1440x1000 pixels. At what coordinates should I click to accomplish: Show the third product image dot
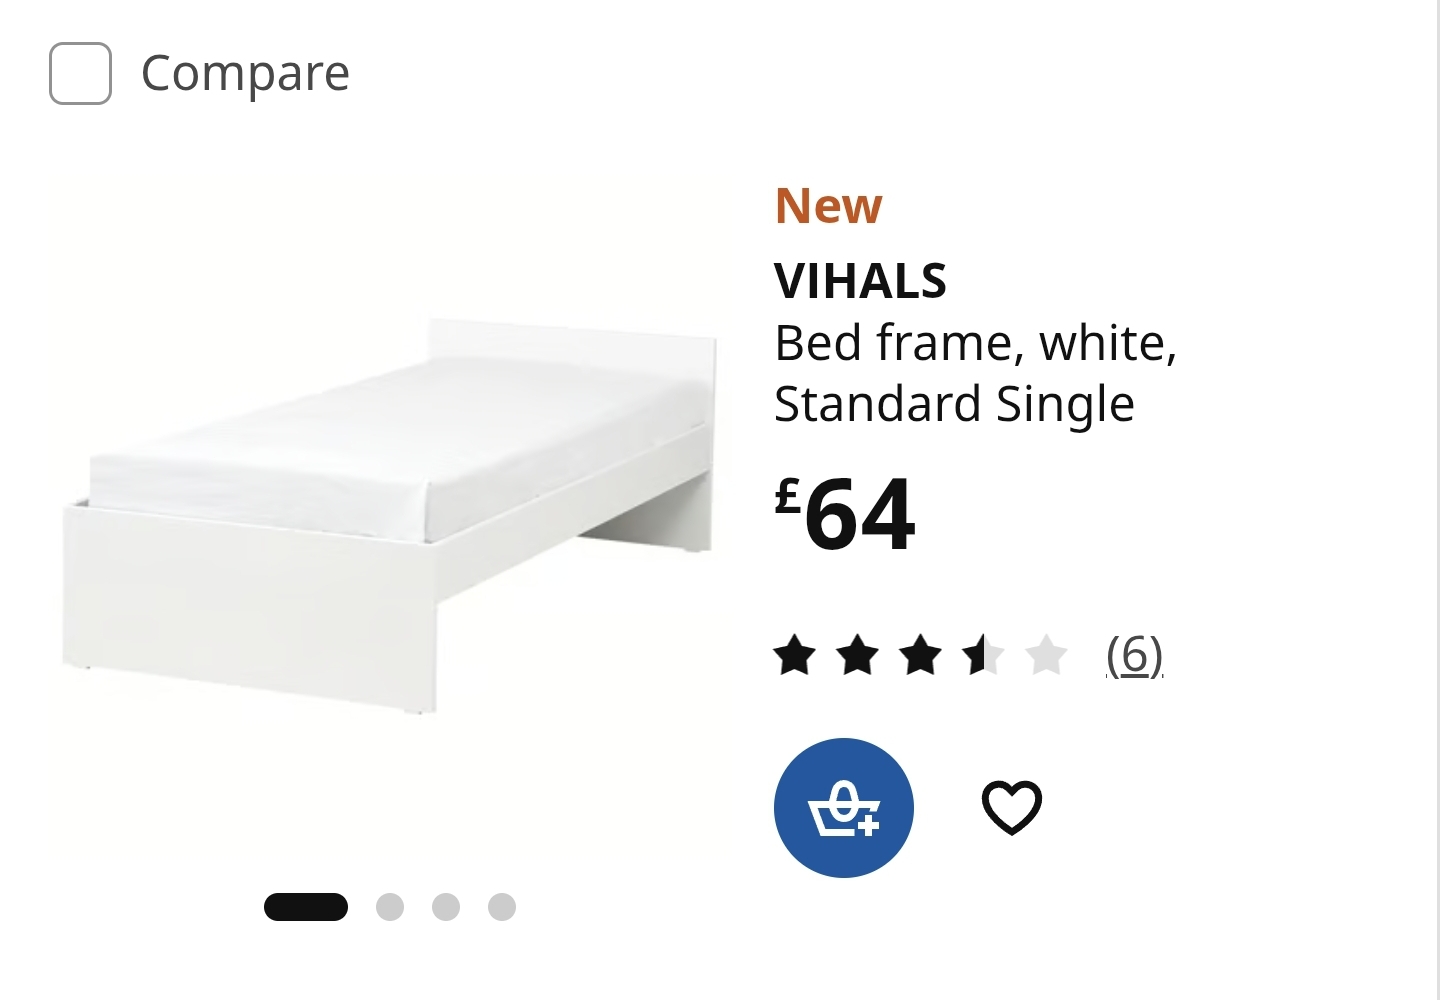446,907
